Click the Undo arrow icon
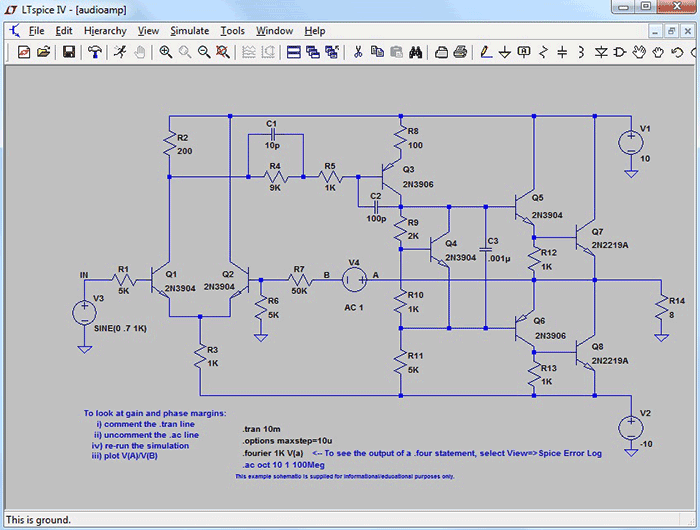The width and height of the screenshot is (700, 530). [x=677, y=52]
